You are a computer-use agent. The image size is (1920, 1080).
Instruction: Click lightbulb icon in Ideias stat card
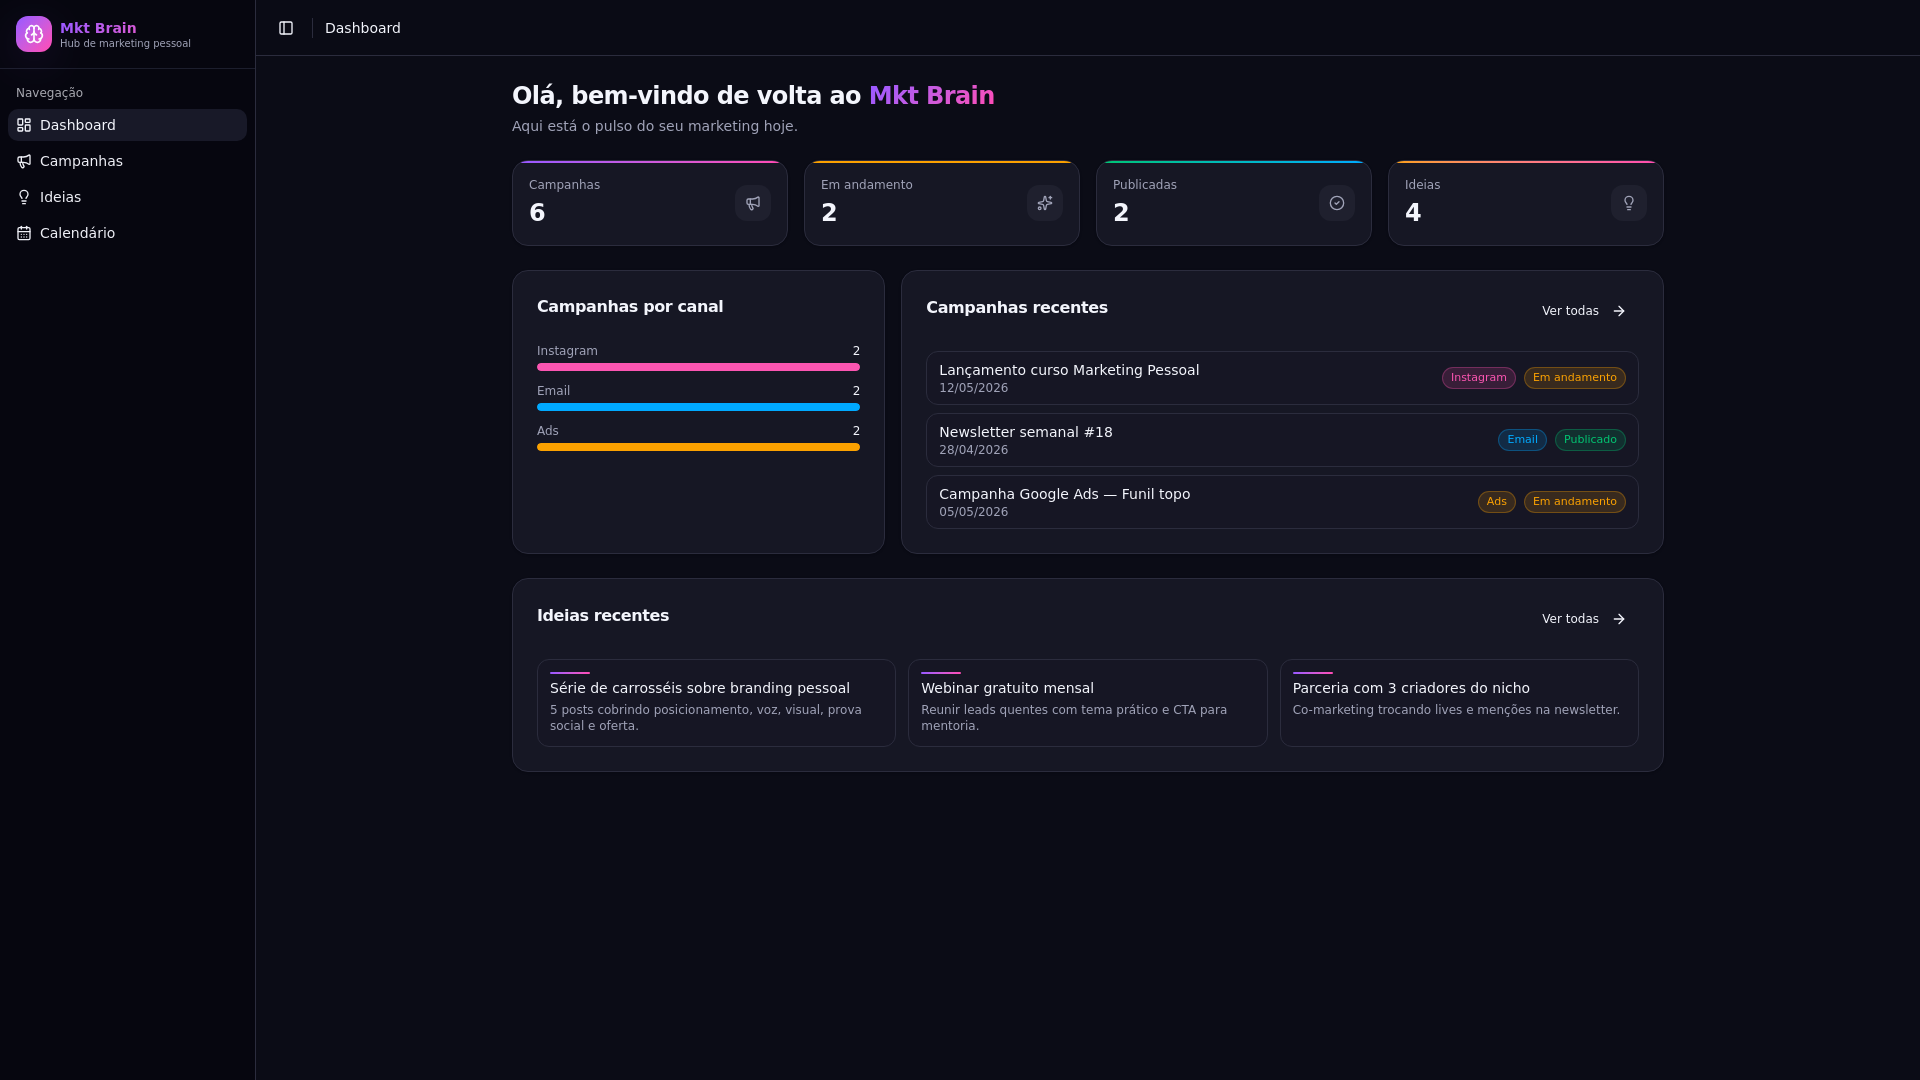point(1629,203)
